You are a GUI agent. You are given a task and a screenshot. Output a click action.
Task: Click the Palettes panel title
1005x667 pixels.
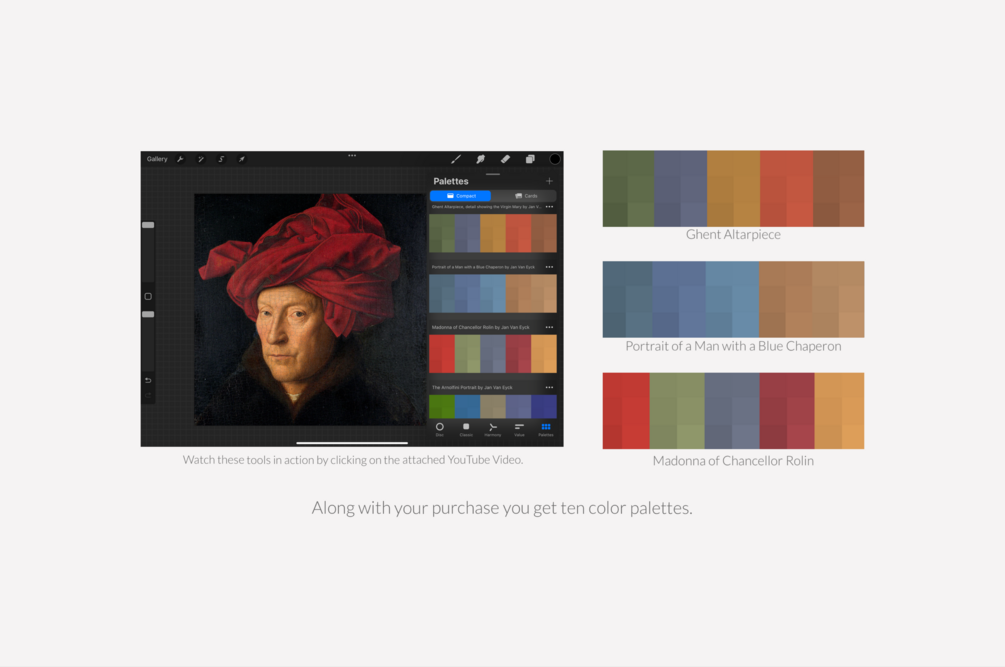coord(451,181)
